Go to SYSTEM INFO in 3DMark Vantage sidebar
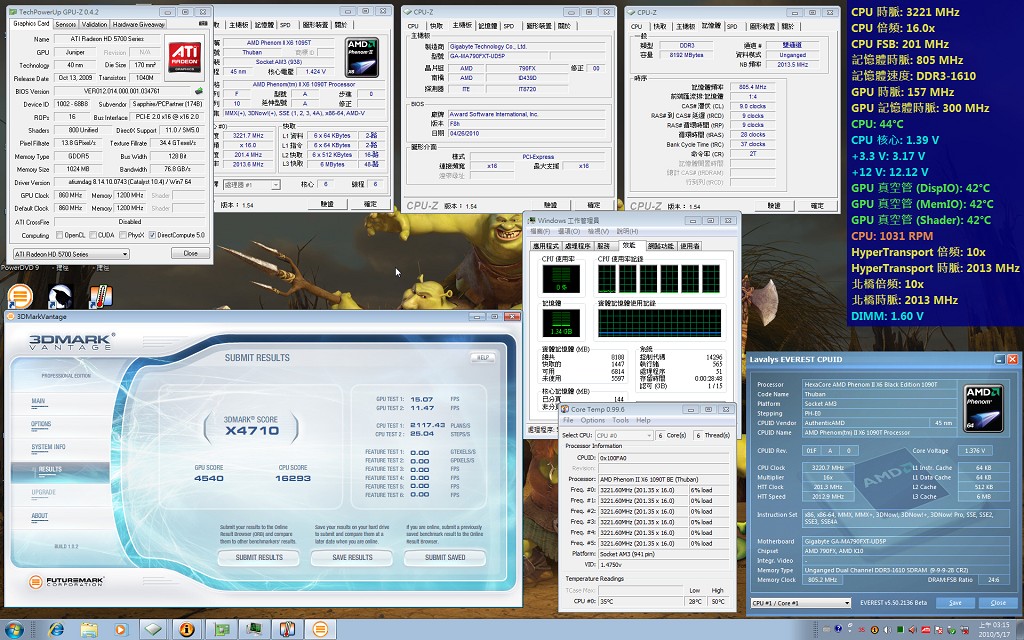The image size is (1024, 640). coord(48,447)
